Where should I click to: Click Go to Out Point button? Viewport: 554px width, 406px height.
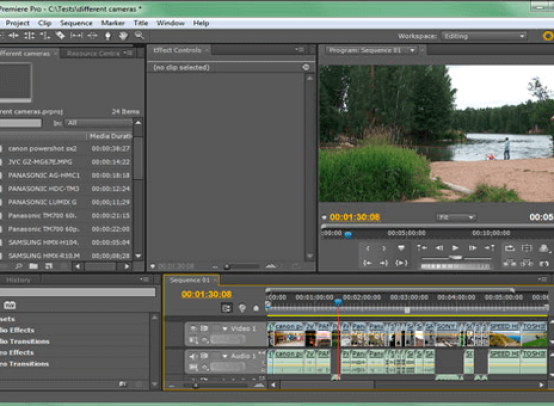(384, 263)
